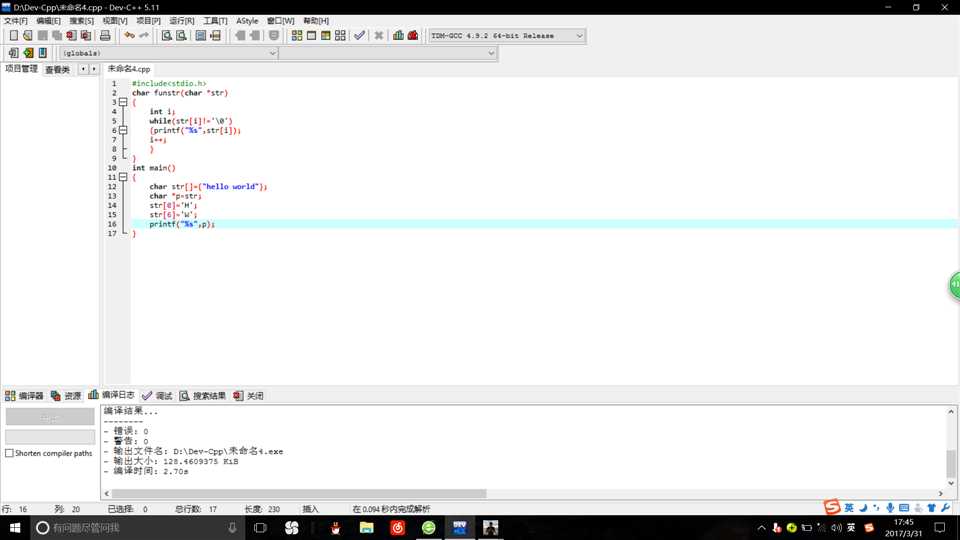Open the 帮助[H] menu

coord(316,21)
